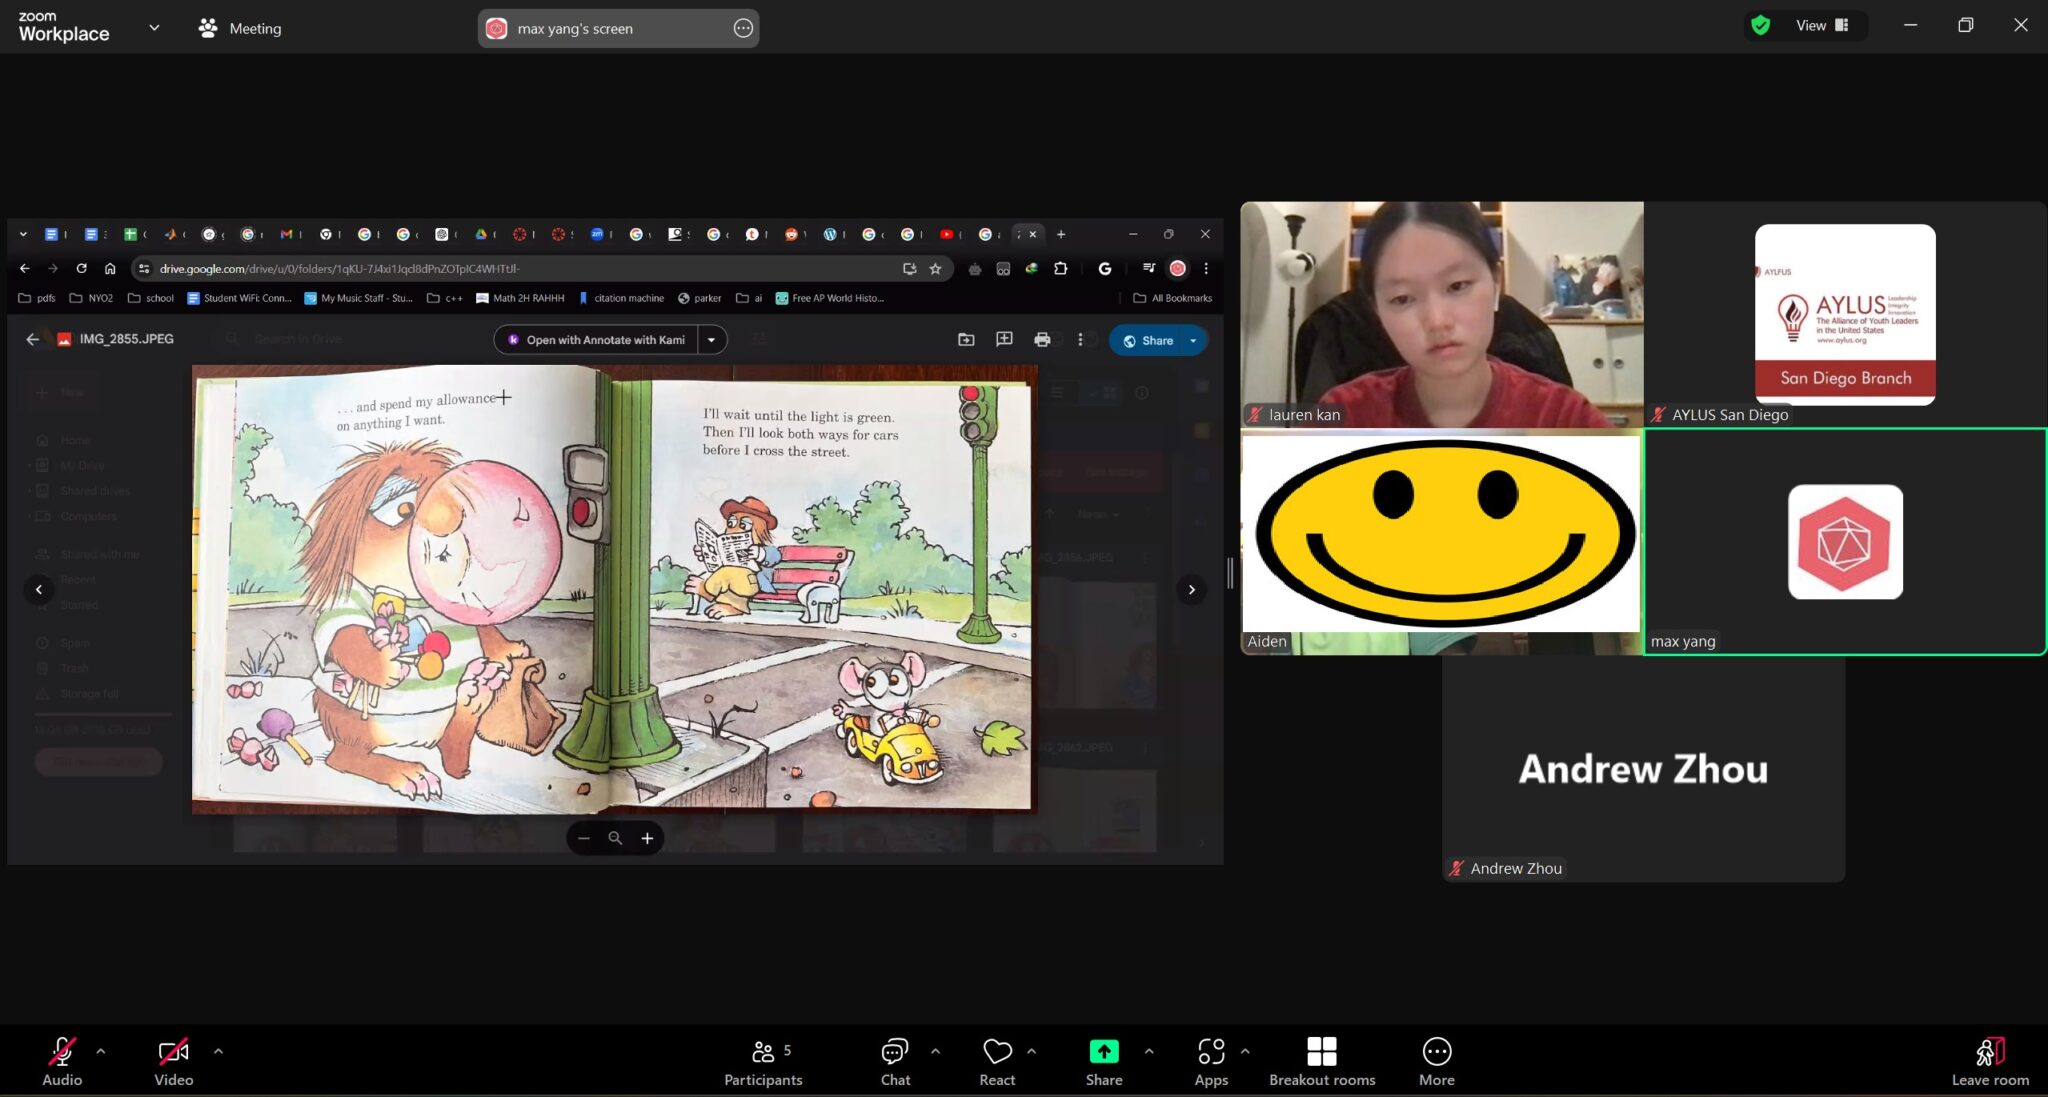The height and width of the screenshot is (1097, 2048).
Task: Open the Participants panel
Action: [x=763, y=1062]
